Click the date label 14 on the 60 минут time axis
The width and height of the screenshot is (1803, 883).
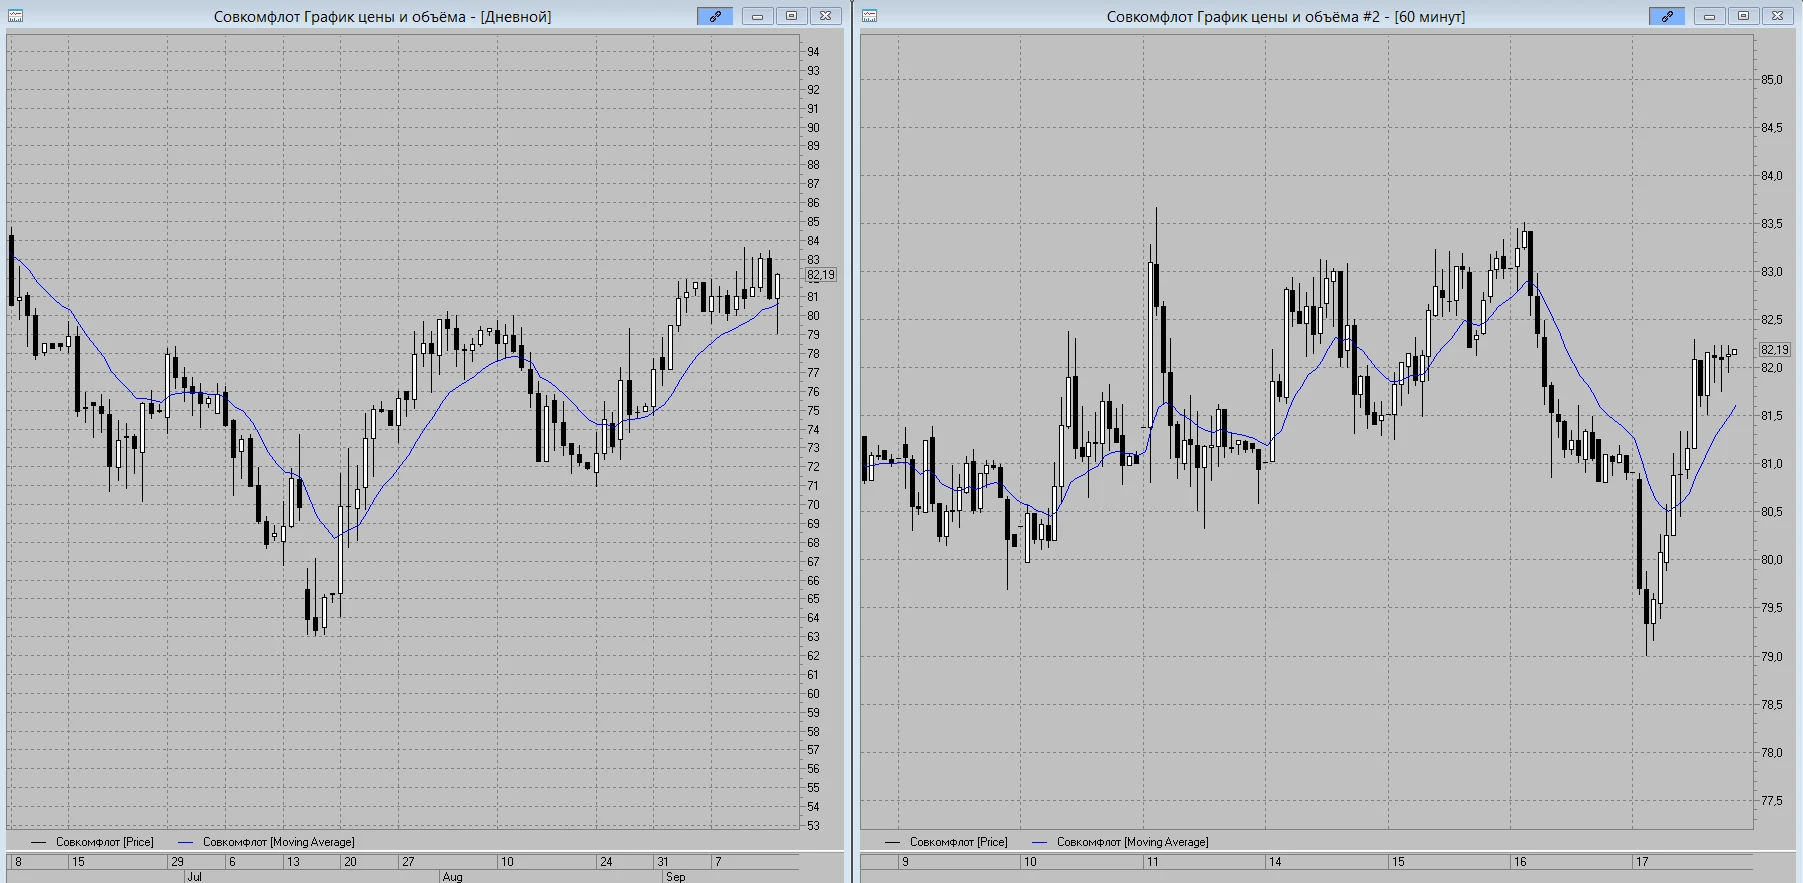coord(1275,862)
